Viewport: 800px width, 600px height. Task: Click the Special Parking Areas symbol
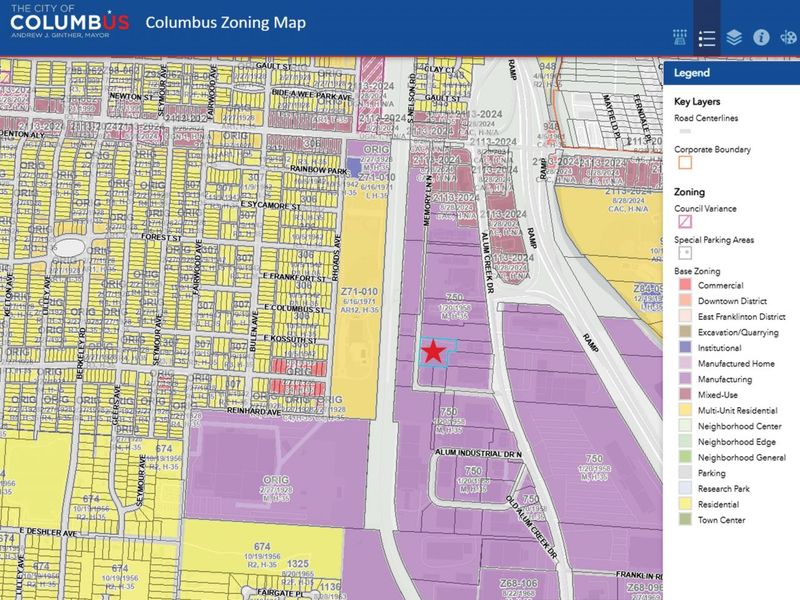(x=685, y=253)
